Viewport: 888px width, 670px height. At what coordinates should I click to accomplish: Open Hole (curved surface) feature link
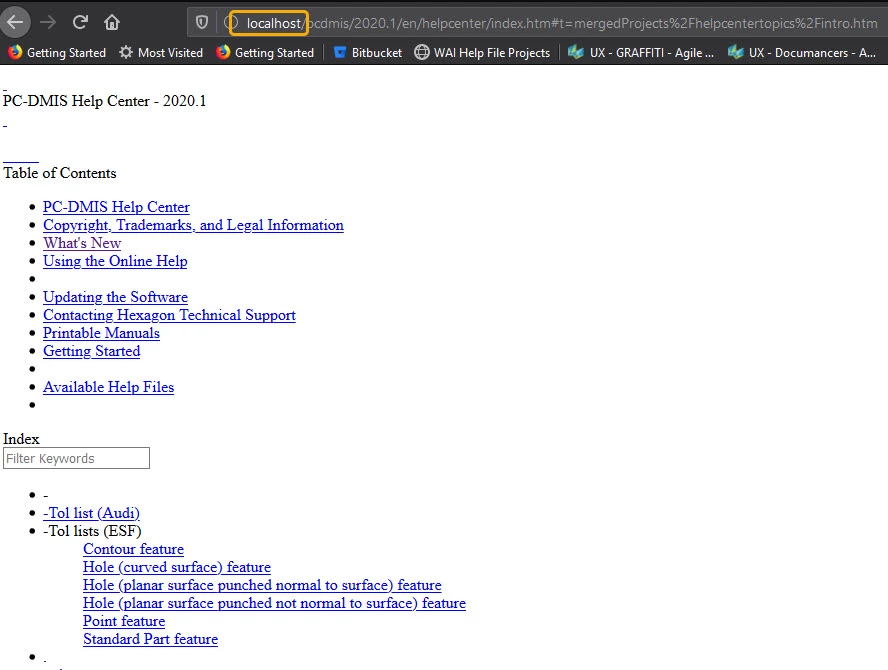tap(177, 567)
